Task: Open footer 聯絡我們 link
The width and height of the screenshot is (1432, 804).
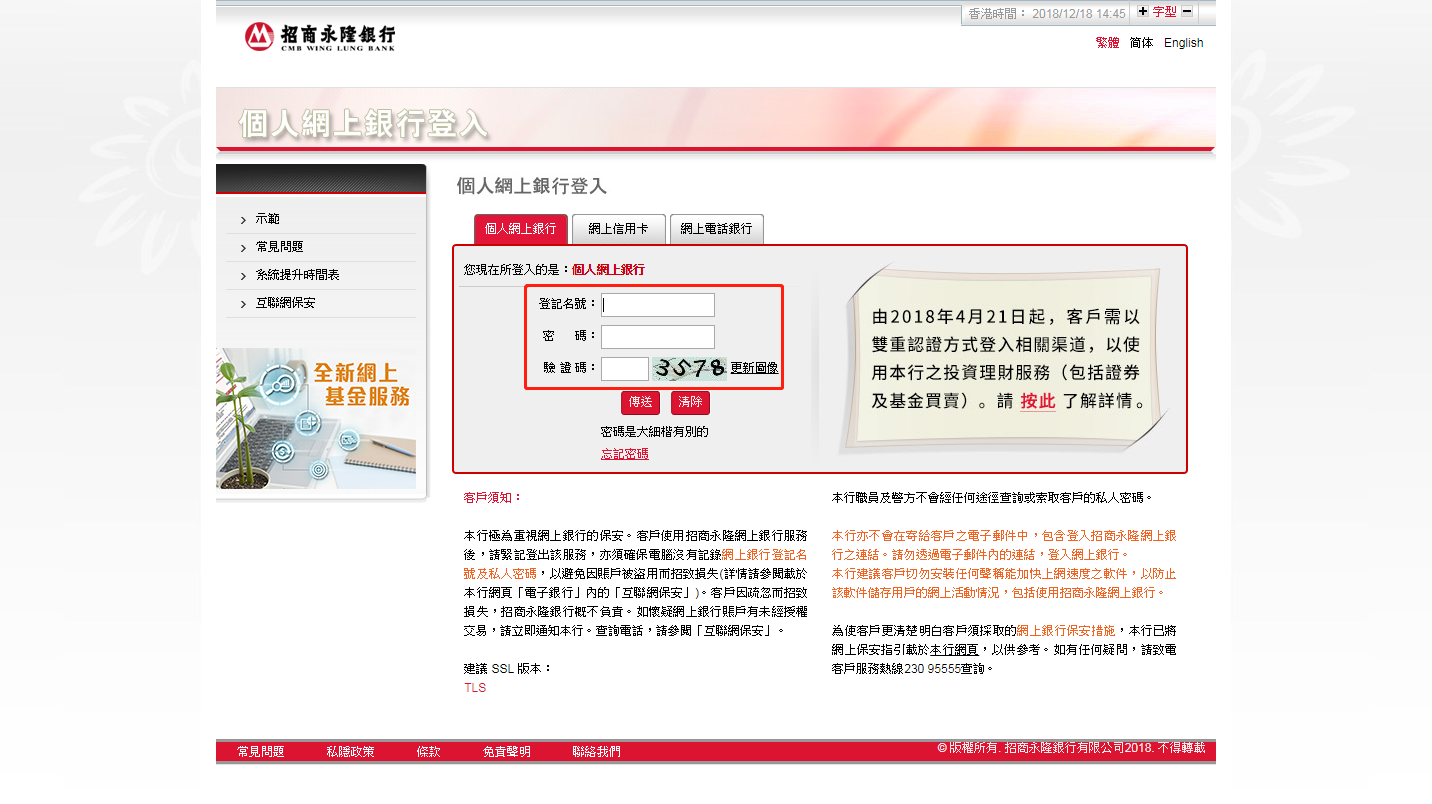Action: click(596, 752)
